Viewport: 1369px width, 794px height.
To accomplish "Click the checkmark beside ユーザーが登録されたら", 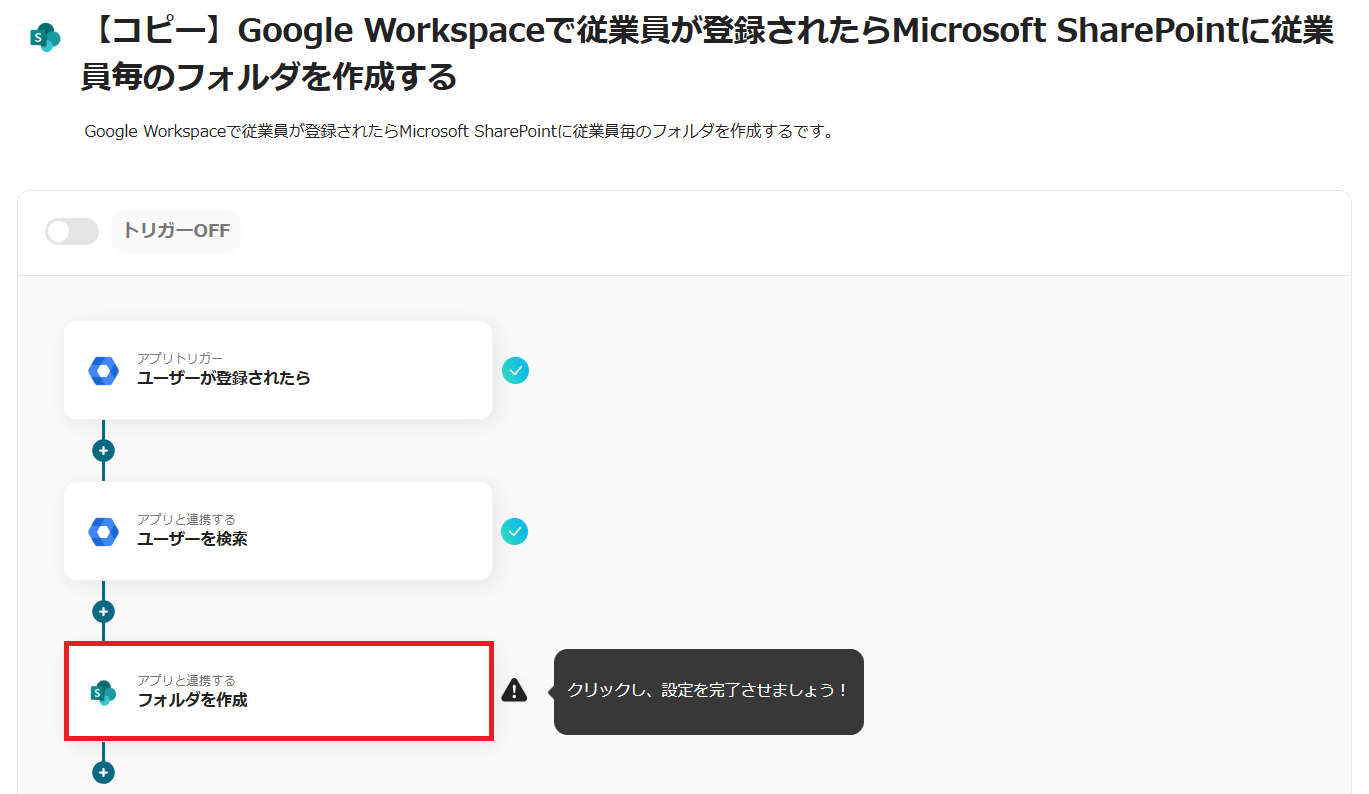I will coord(515,371).
